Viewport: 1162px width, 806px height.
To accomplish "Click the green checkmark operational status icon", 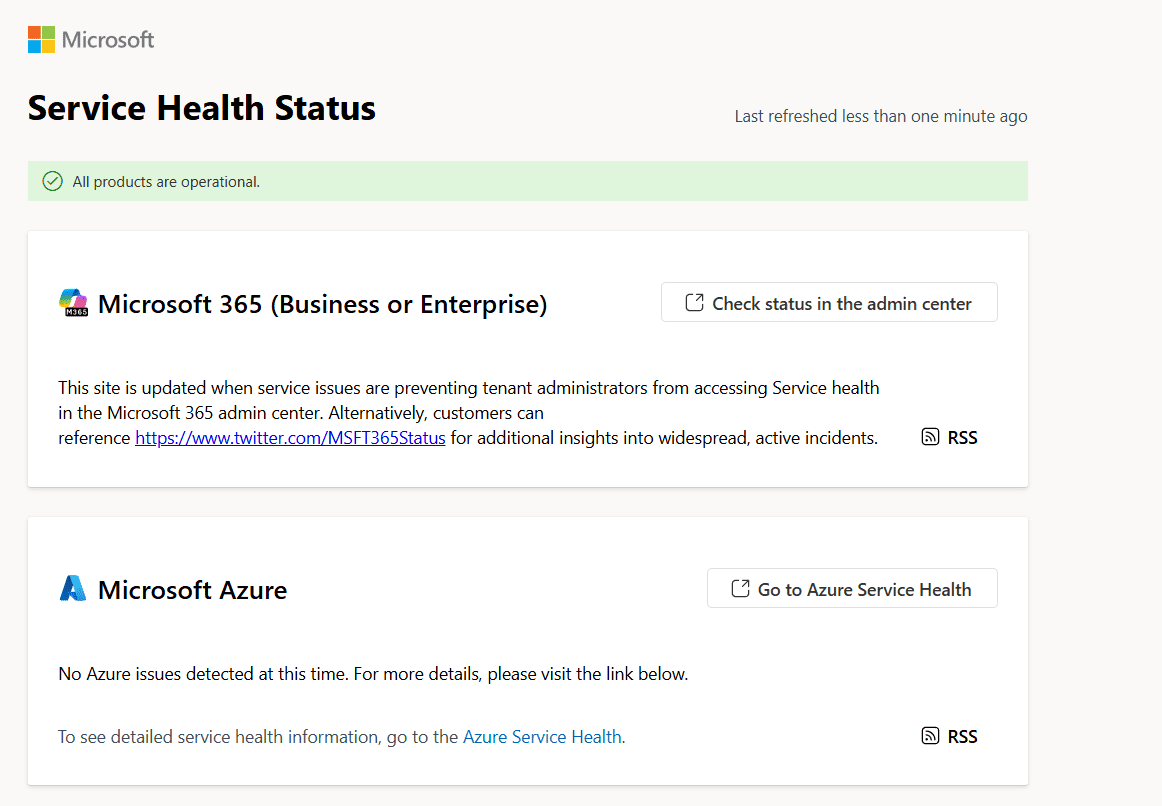I will [52, 181].
